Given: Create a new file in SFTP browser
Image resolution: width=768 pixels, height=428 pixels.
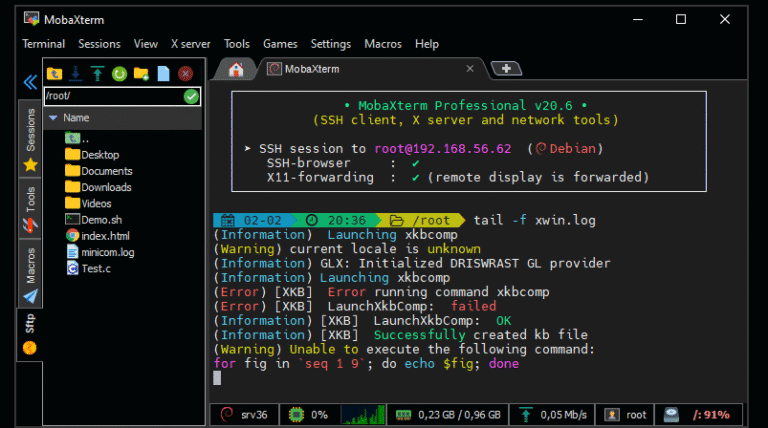Looking at the screenshot, I should pos(163,73).
